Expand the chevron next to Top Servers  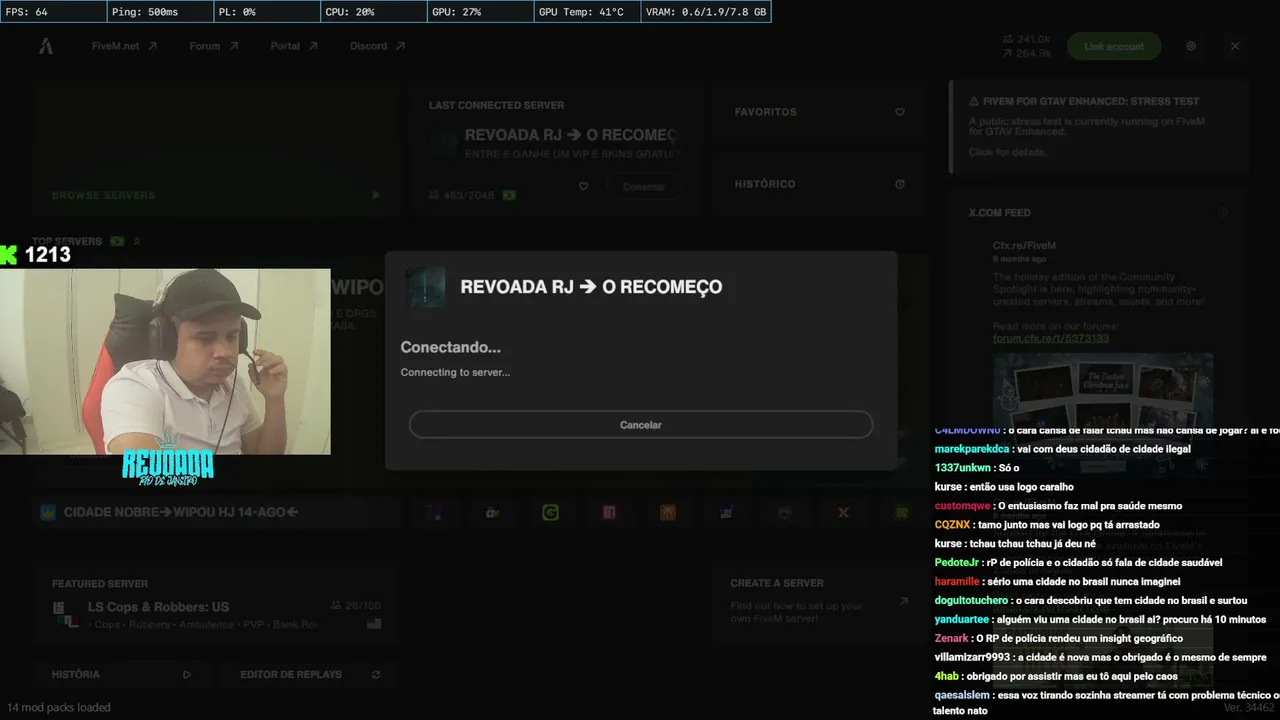click(x=137, y=241)
